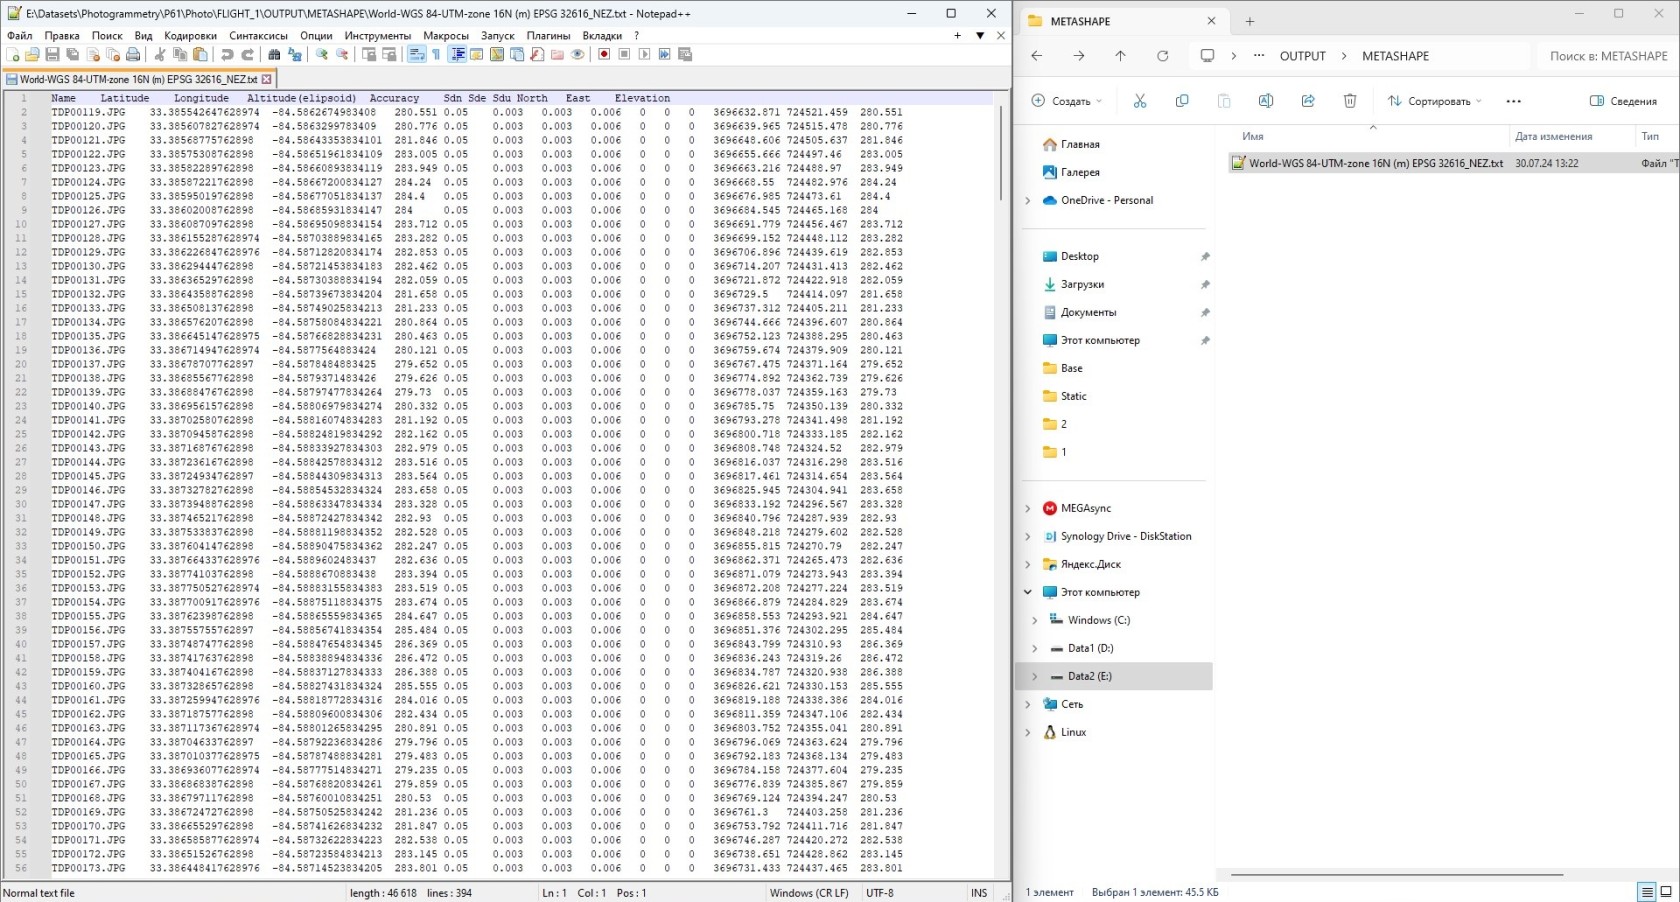
Task: Switch Explorer to details list view icon
Action: click(1646, 892)
